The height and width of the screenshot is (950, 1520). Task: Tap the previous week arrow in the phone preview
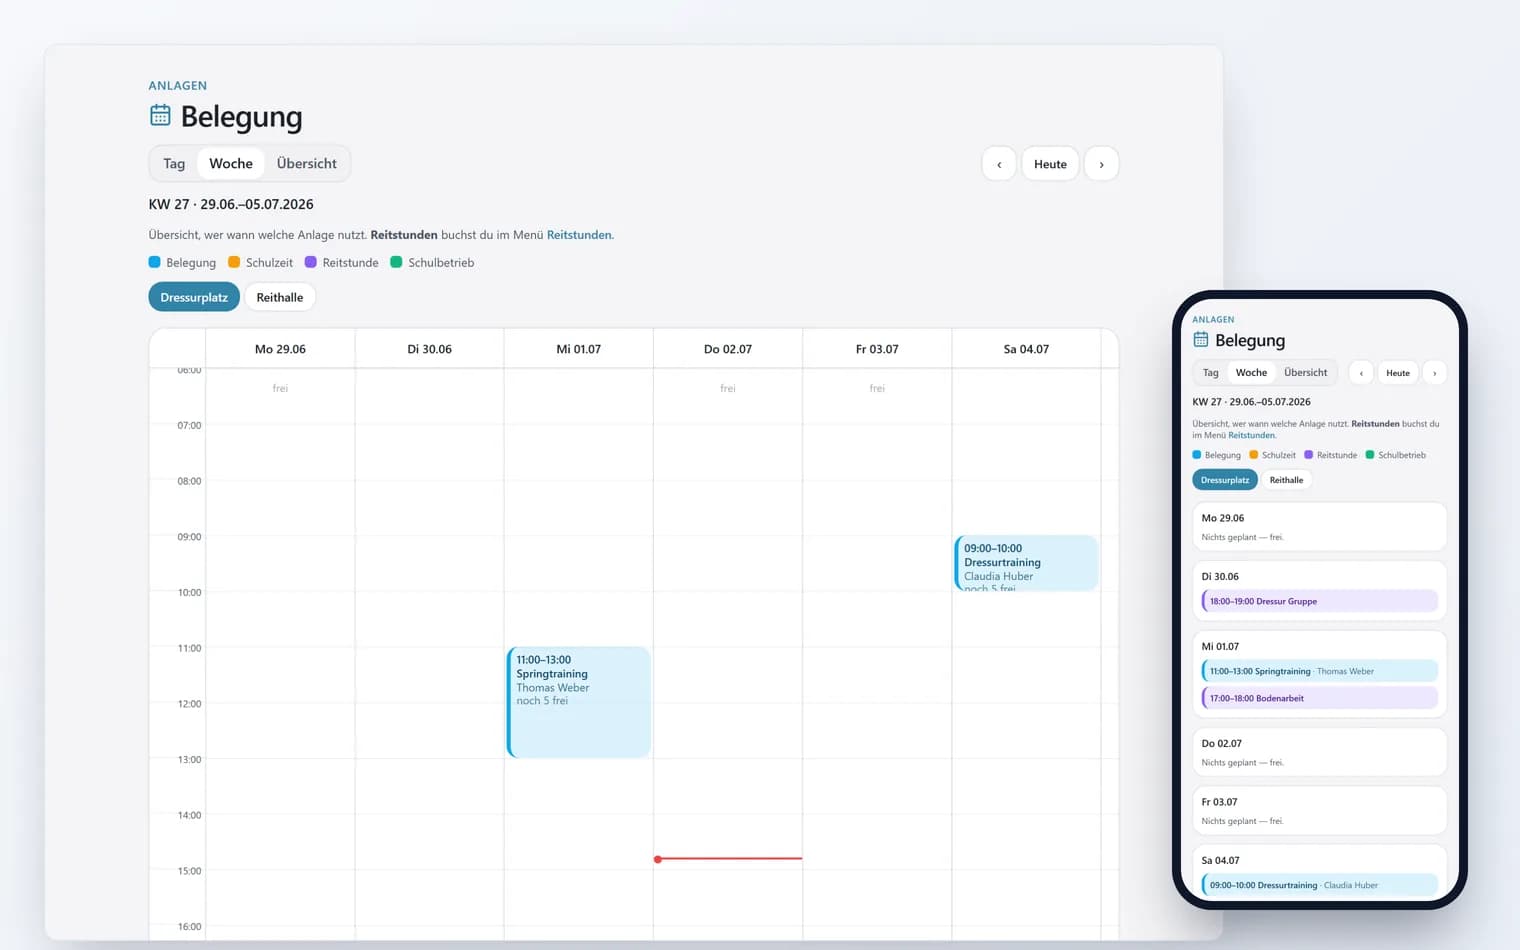1361,373
